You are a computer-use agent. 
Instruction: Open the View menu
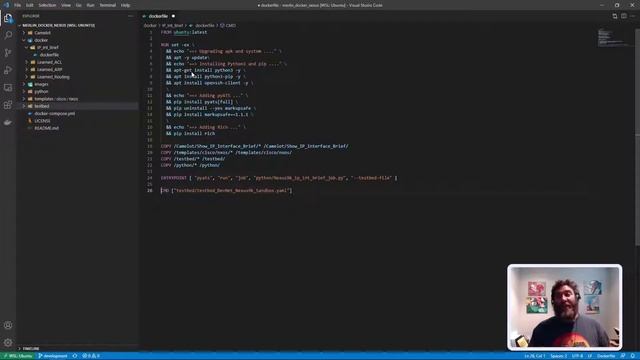(66, 5)
